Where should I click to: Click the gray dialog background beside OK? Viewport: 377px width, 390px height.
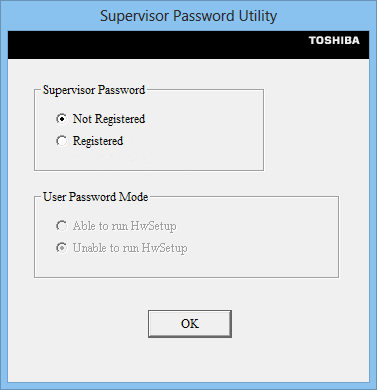tap(293, 325)
